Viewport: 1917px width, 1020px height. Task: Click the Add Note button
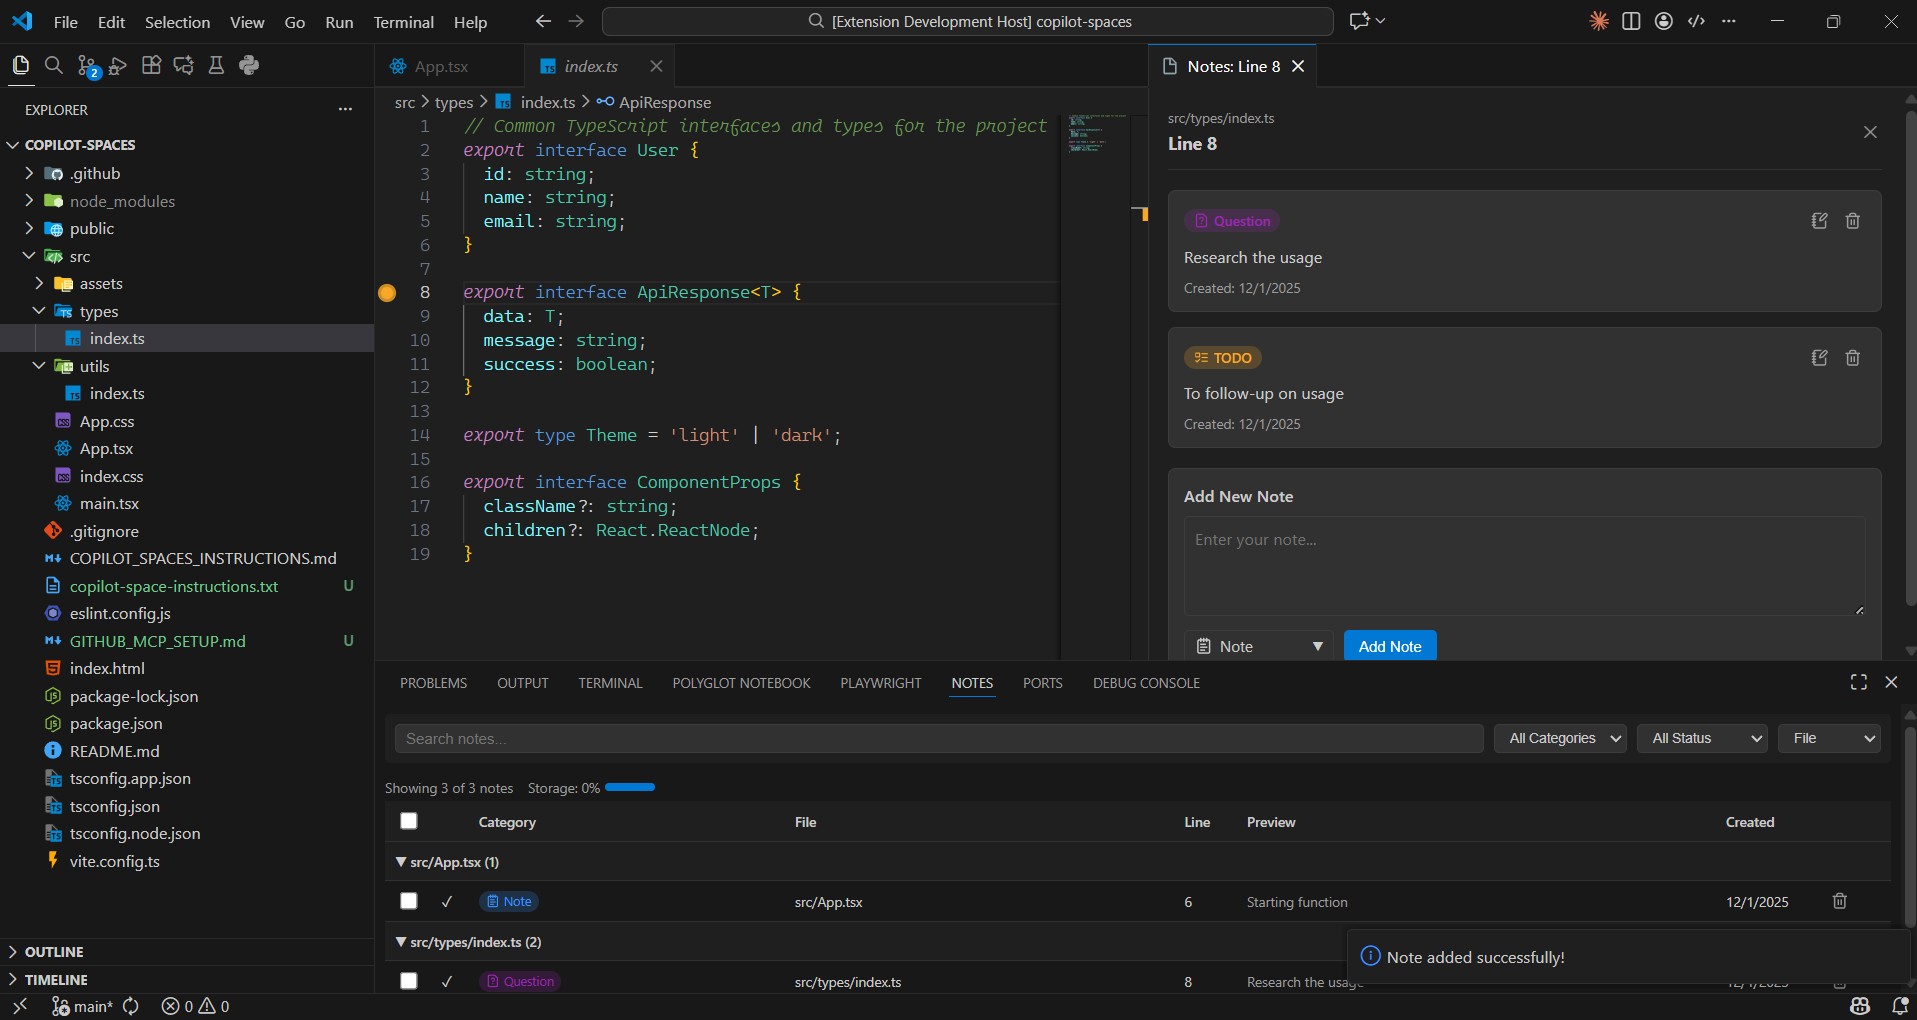pos(1390,646)
